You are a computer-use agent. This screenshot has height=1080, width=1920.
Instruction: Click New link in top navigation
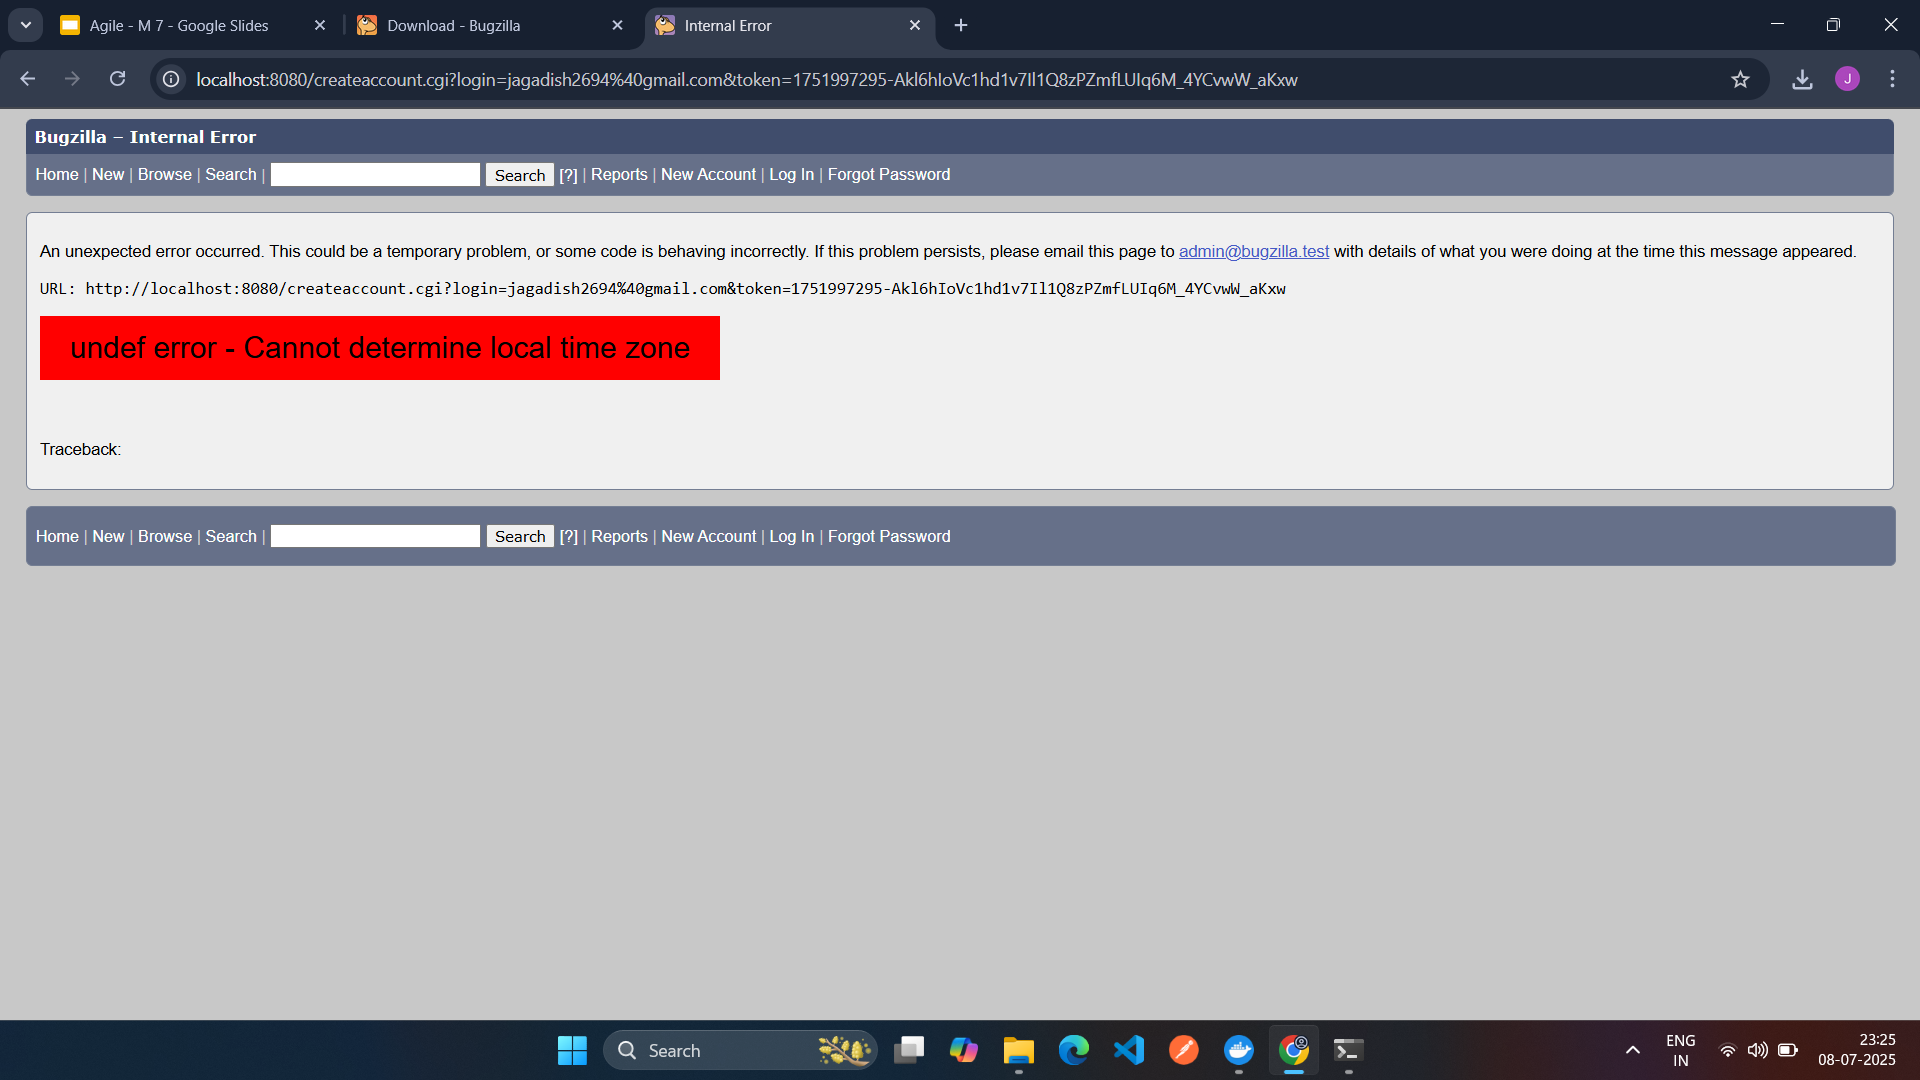point(108,174)
